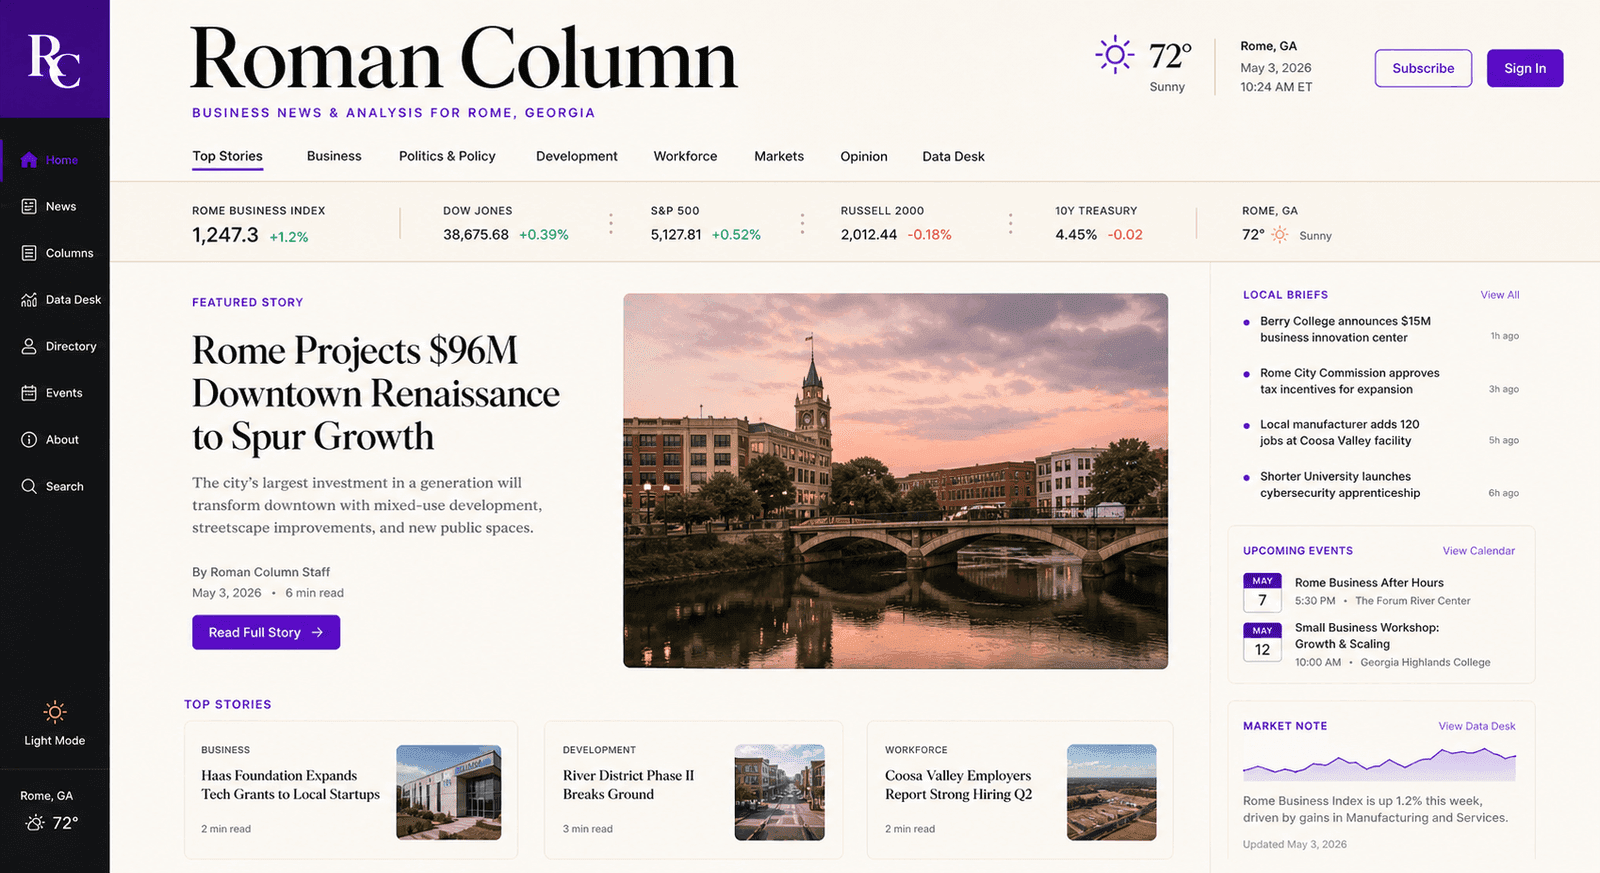1600x873 pixels.
Task: Open the Haas Foundation story thumbnail
Action: [x=449, y=792]
